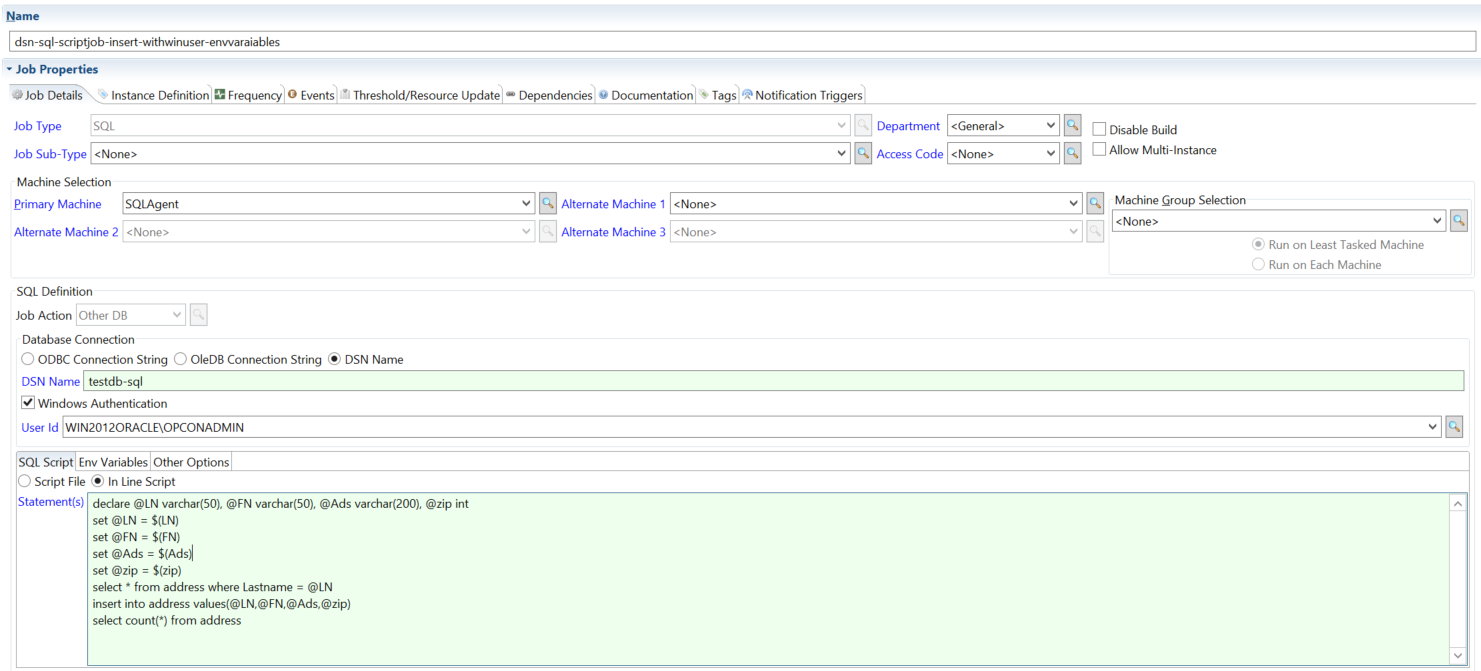
Task: Choose Script File radio option
Action: (x=24, y=481)
